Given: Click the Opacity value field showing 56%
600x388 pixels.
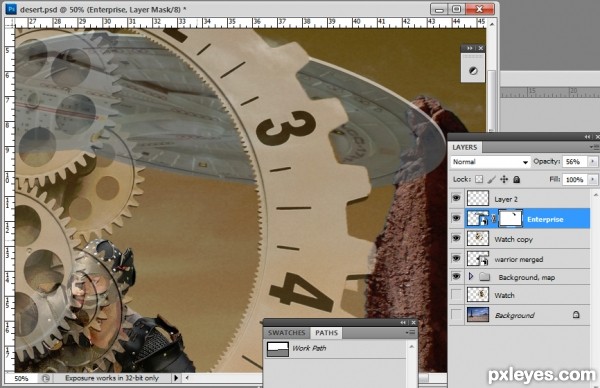Looking at the screenshot, I should pyautogui.click(x=576, y=161).
